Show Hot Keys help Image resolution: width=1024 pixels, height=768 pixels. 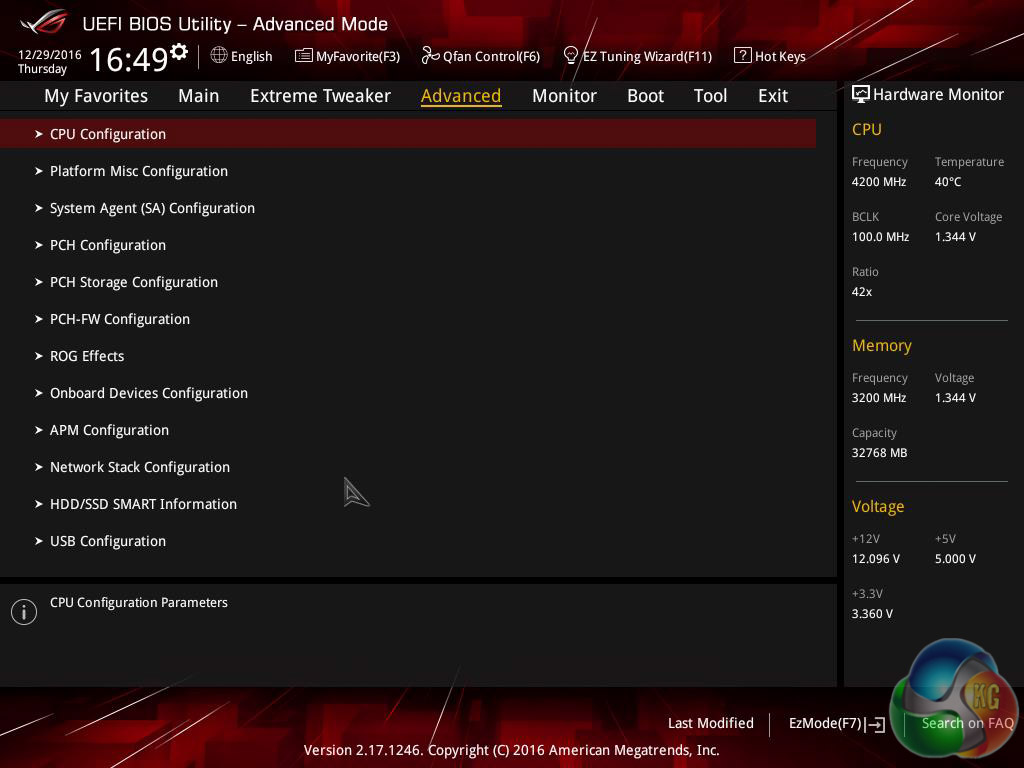click(770, 56)
